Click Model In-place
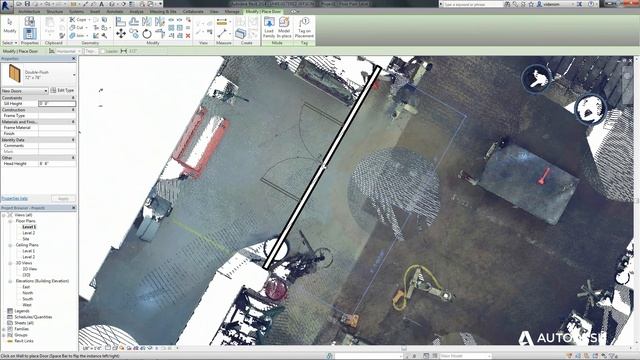The height and width of the screenshot is (360, 640). click(x=284, y=28)
